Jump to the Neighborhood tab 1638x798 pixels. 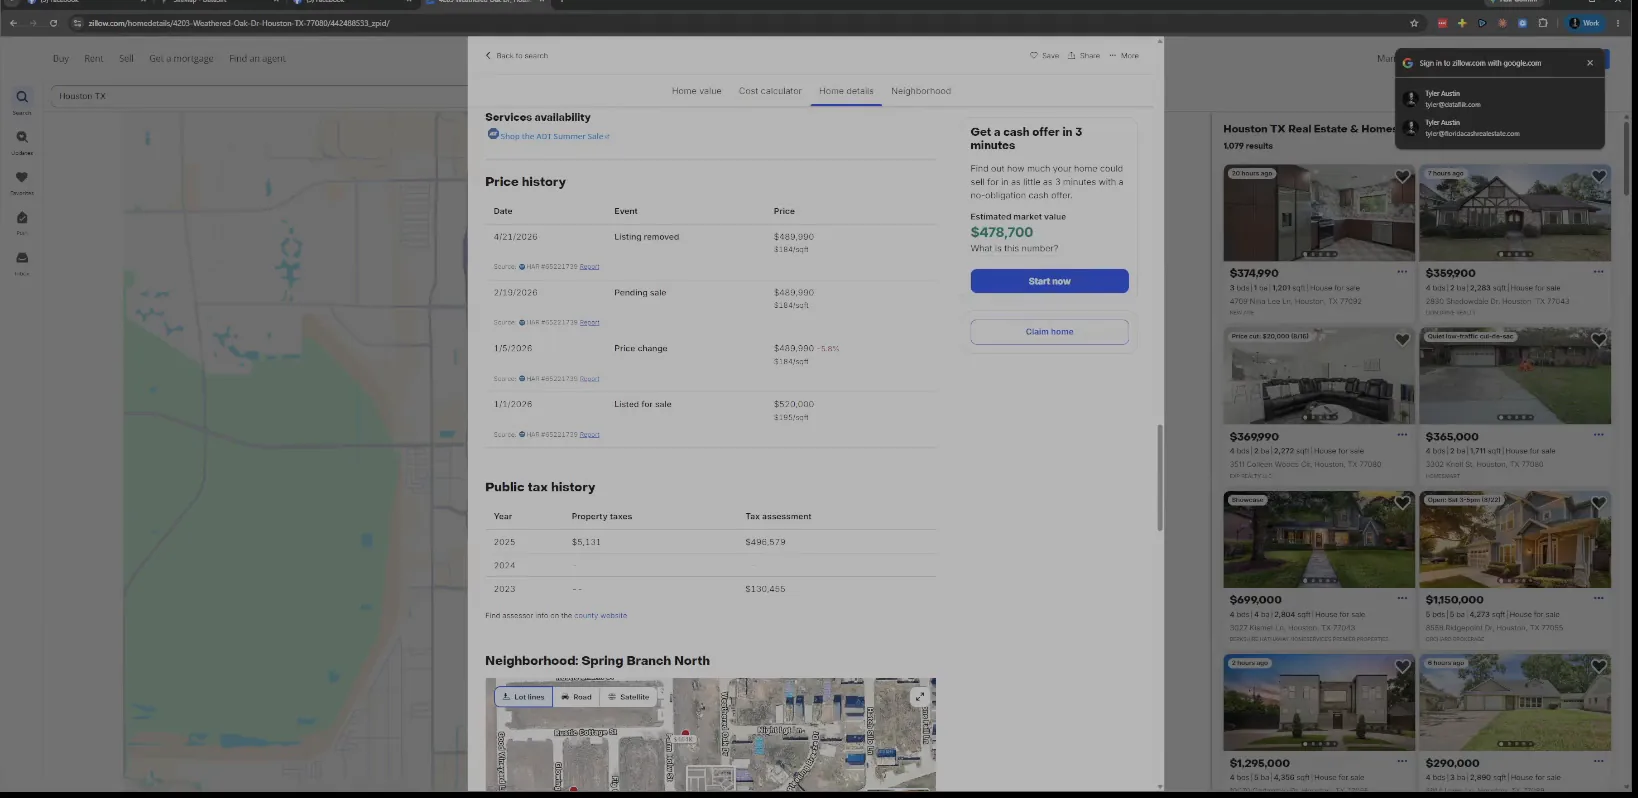pyautogui.click(x=921, y=91)
